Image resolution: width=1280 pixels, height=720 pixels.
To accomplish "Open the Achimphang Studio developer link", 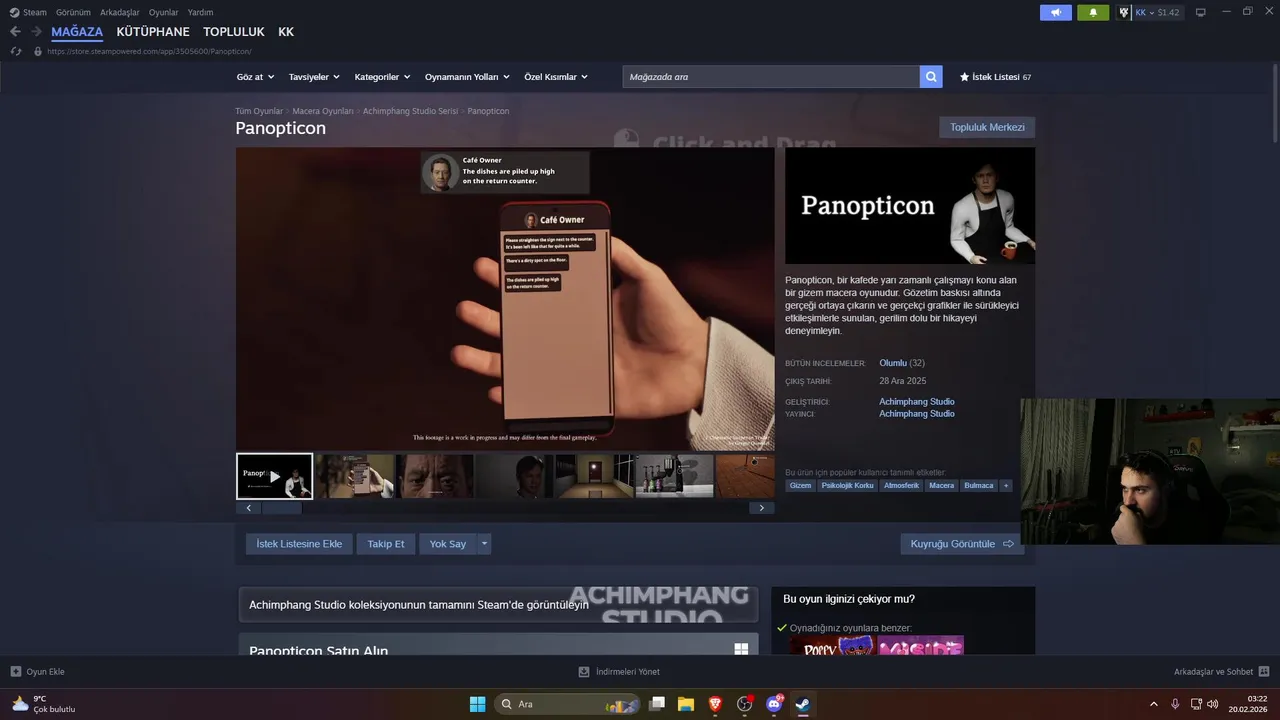I will (x=917, y=402).
